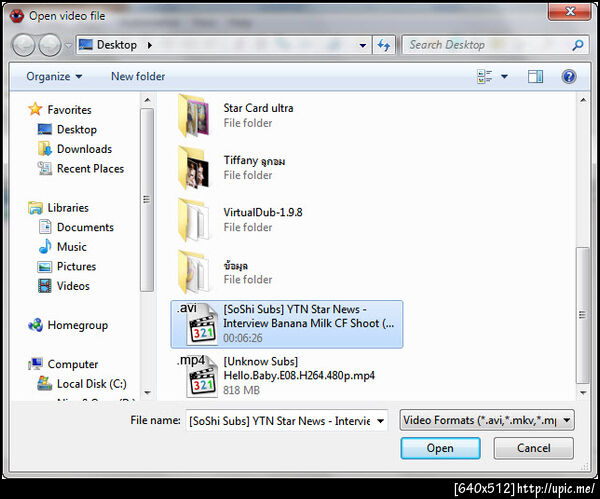This screenshot has width=600, height=499.
Task: Click the file list scroll up arrow
Action: (583, 100)
